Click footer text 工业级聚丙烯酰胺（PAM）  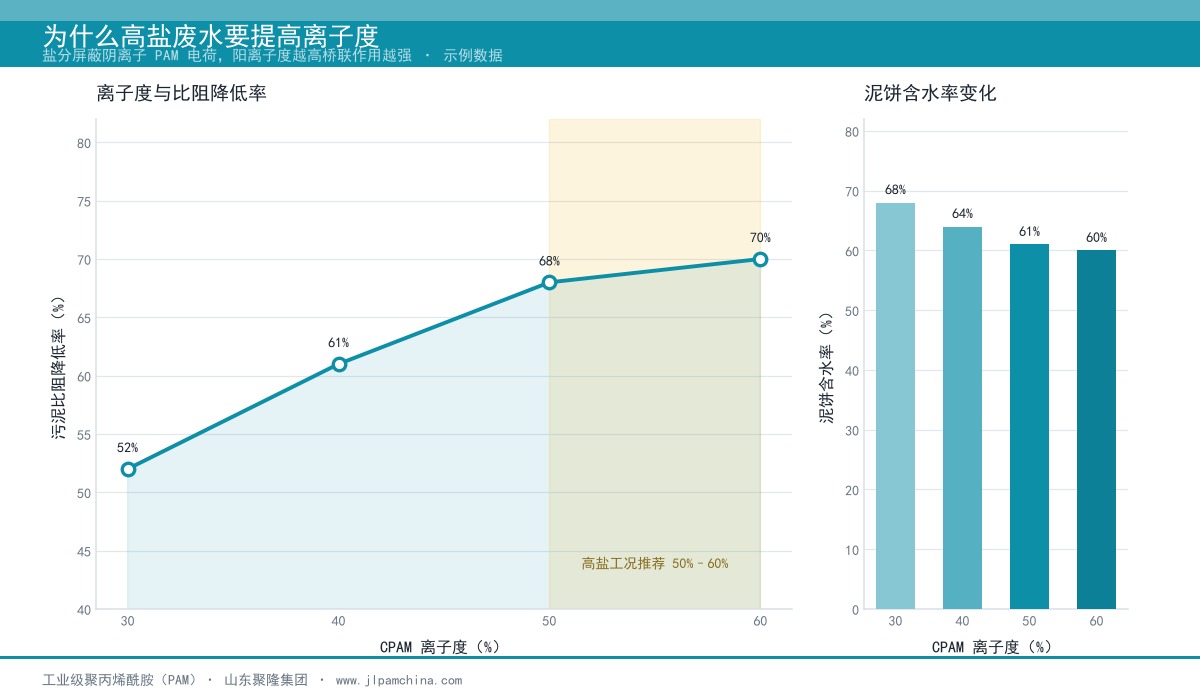(120, 680)
